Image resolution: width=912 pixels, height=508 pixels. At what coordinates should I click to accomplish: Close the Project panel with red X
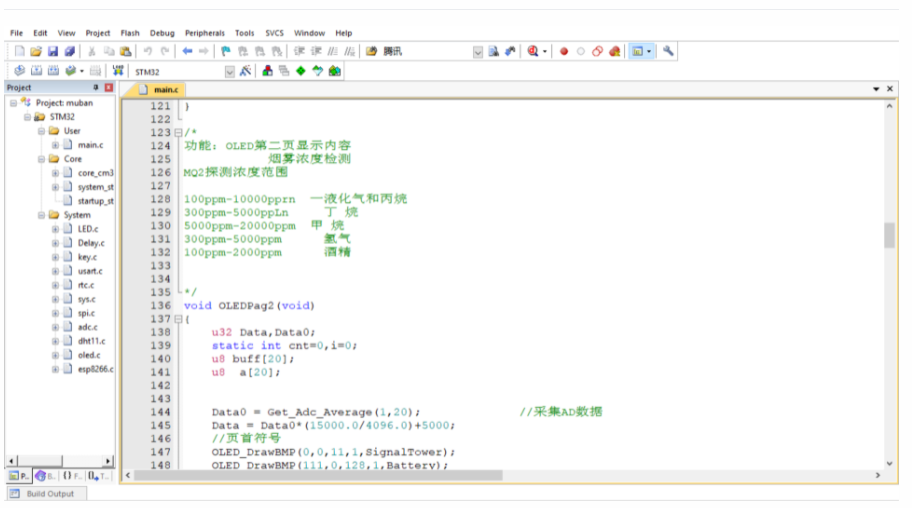[109, 87]
